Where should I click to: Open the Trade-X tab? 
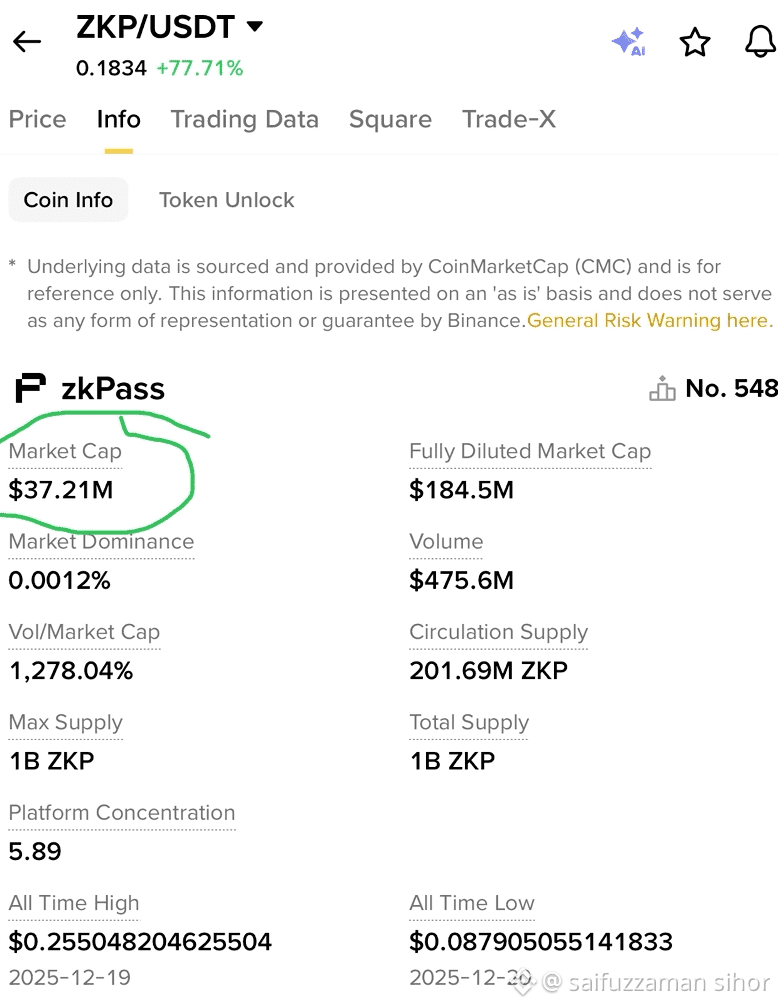coord(509,119)
